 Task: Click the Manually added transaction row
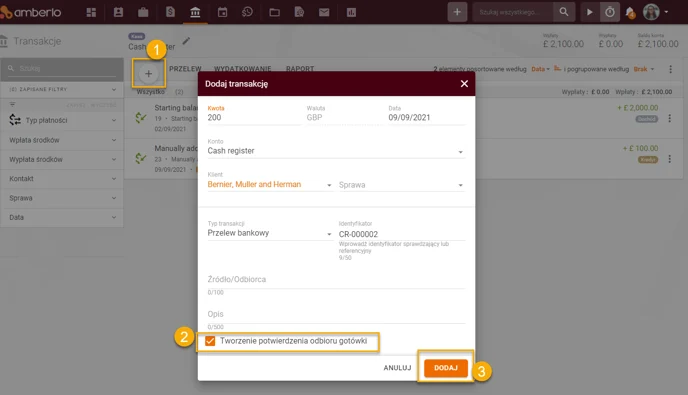403,159
